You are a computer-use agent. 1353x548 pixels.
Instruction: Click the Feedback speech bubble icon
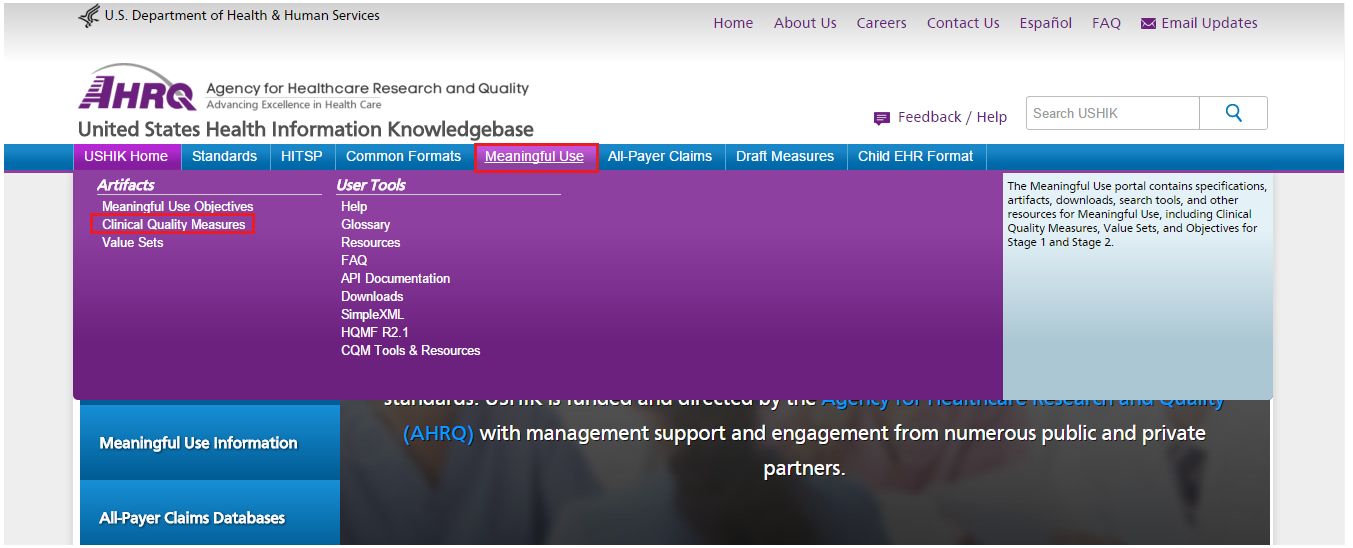(881, 118)
